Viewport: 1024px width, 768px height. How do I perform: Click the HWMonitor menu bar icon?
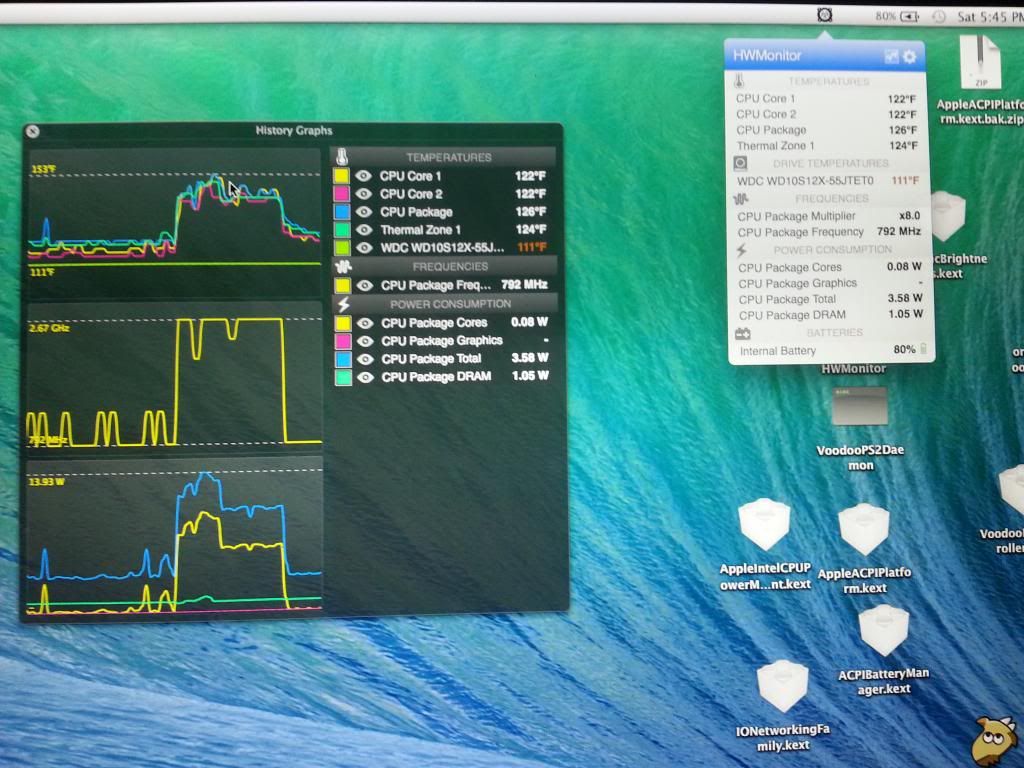pos(825,14)
